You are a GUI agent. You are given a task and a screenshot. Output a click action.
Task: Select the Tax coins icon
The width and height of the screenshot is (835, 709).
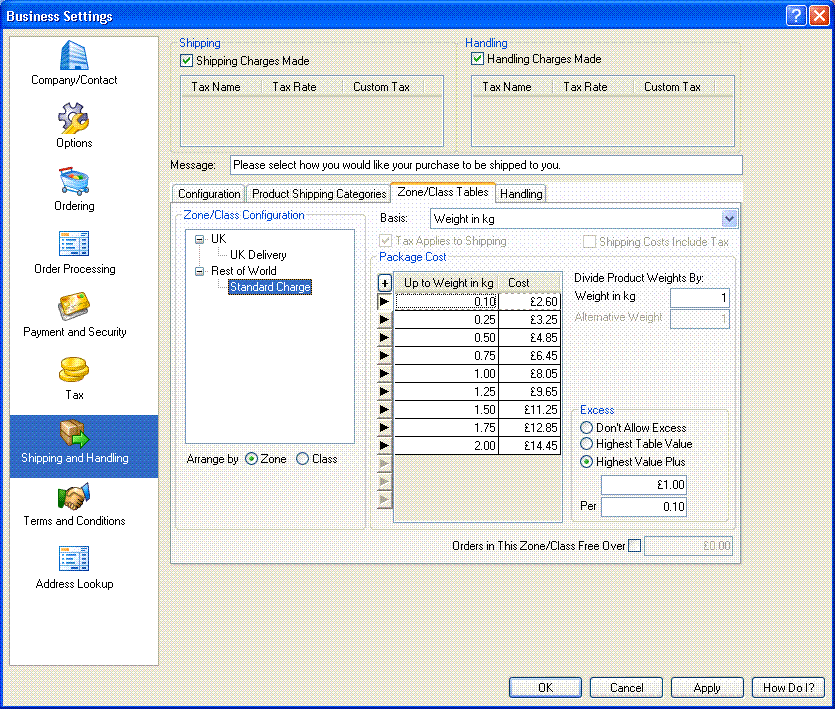pos(74,372)
